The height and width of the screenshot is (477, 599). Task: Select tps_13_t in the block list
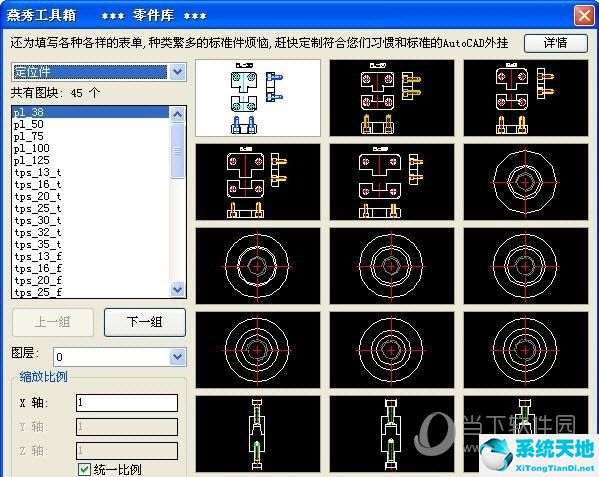[x=91, y=172]
